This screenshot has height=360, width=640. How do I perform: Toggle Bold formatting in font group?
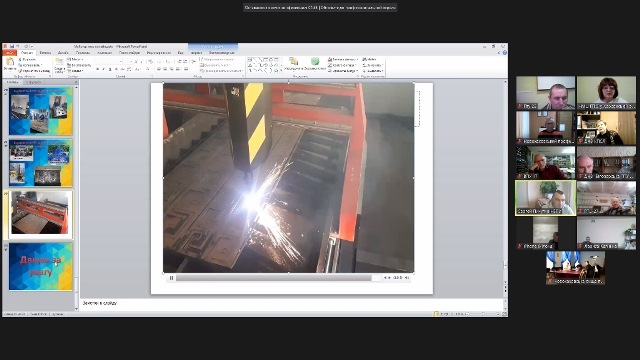point(98,69)
